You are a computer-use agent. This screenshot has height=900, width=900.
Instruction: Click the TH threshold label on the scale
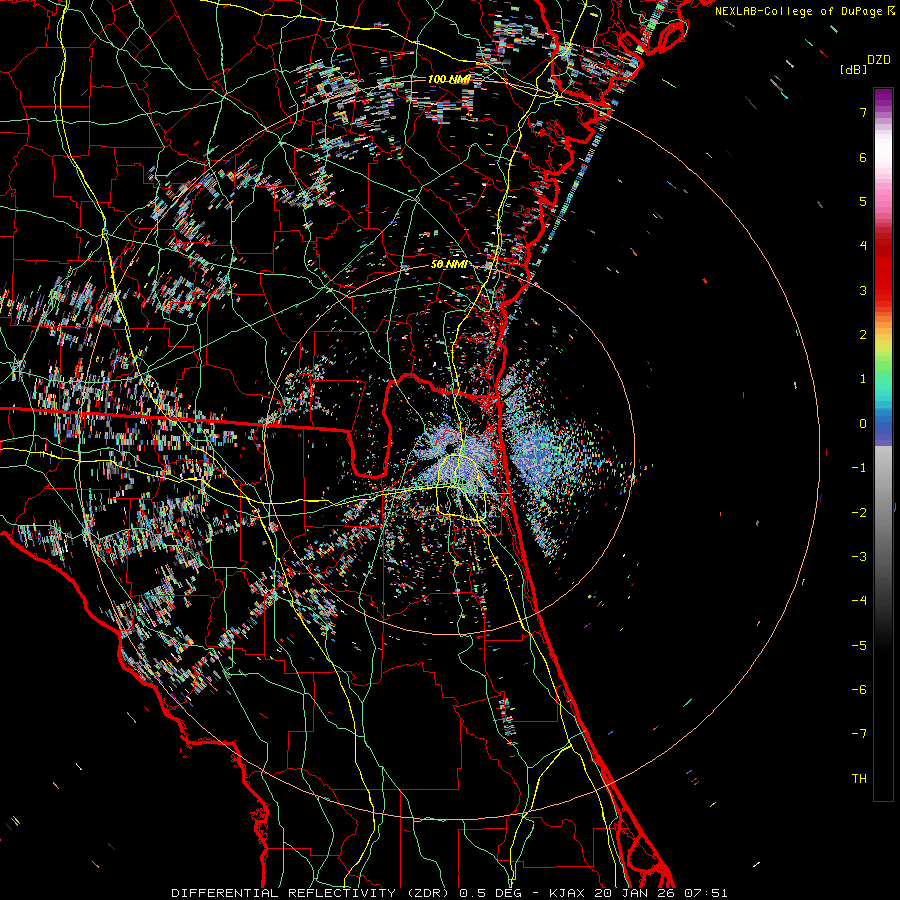[859, 779]
